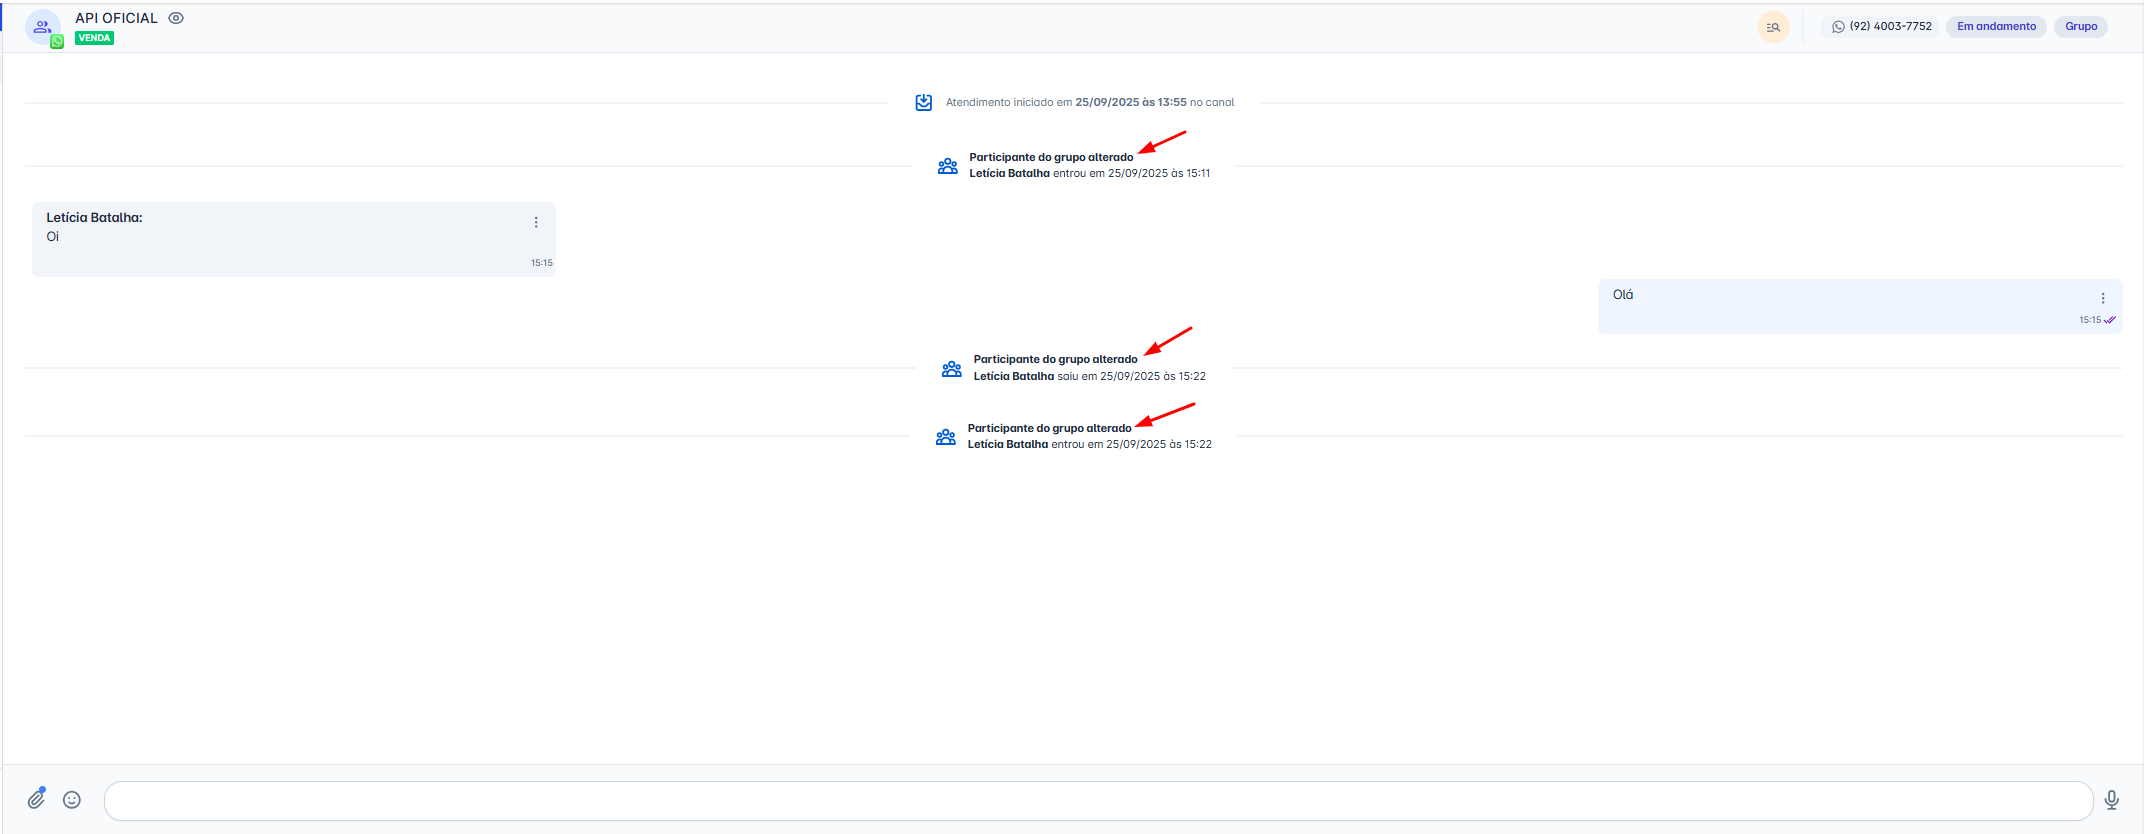Click the message text input field
The width and height of the screenshot is (2145, 834).
(x=1097, y=801)
